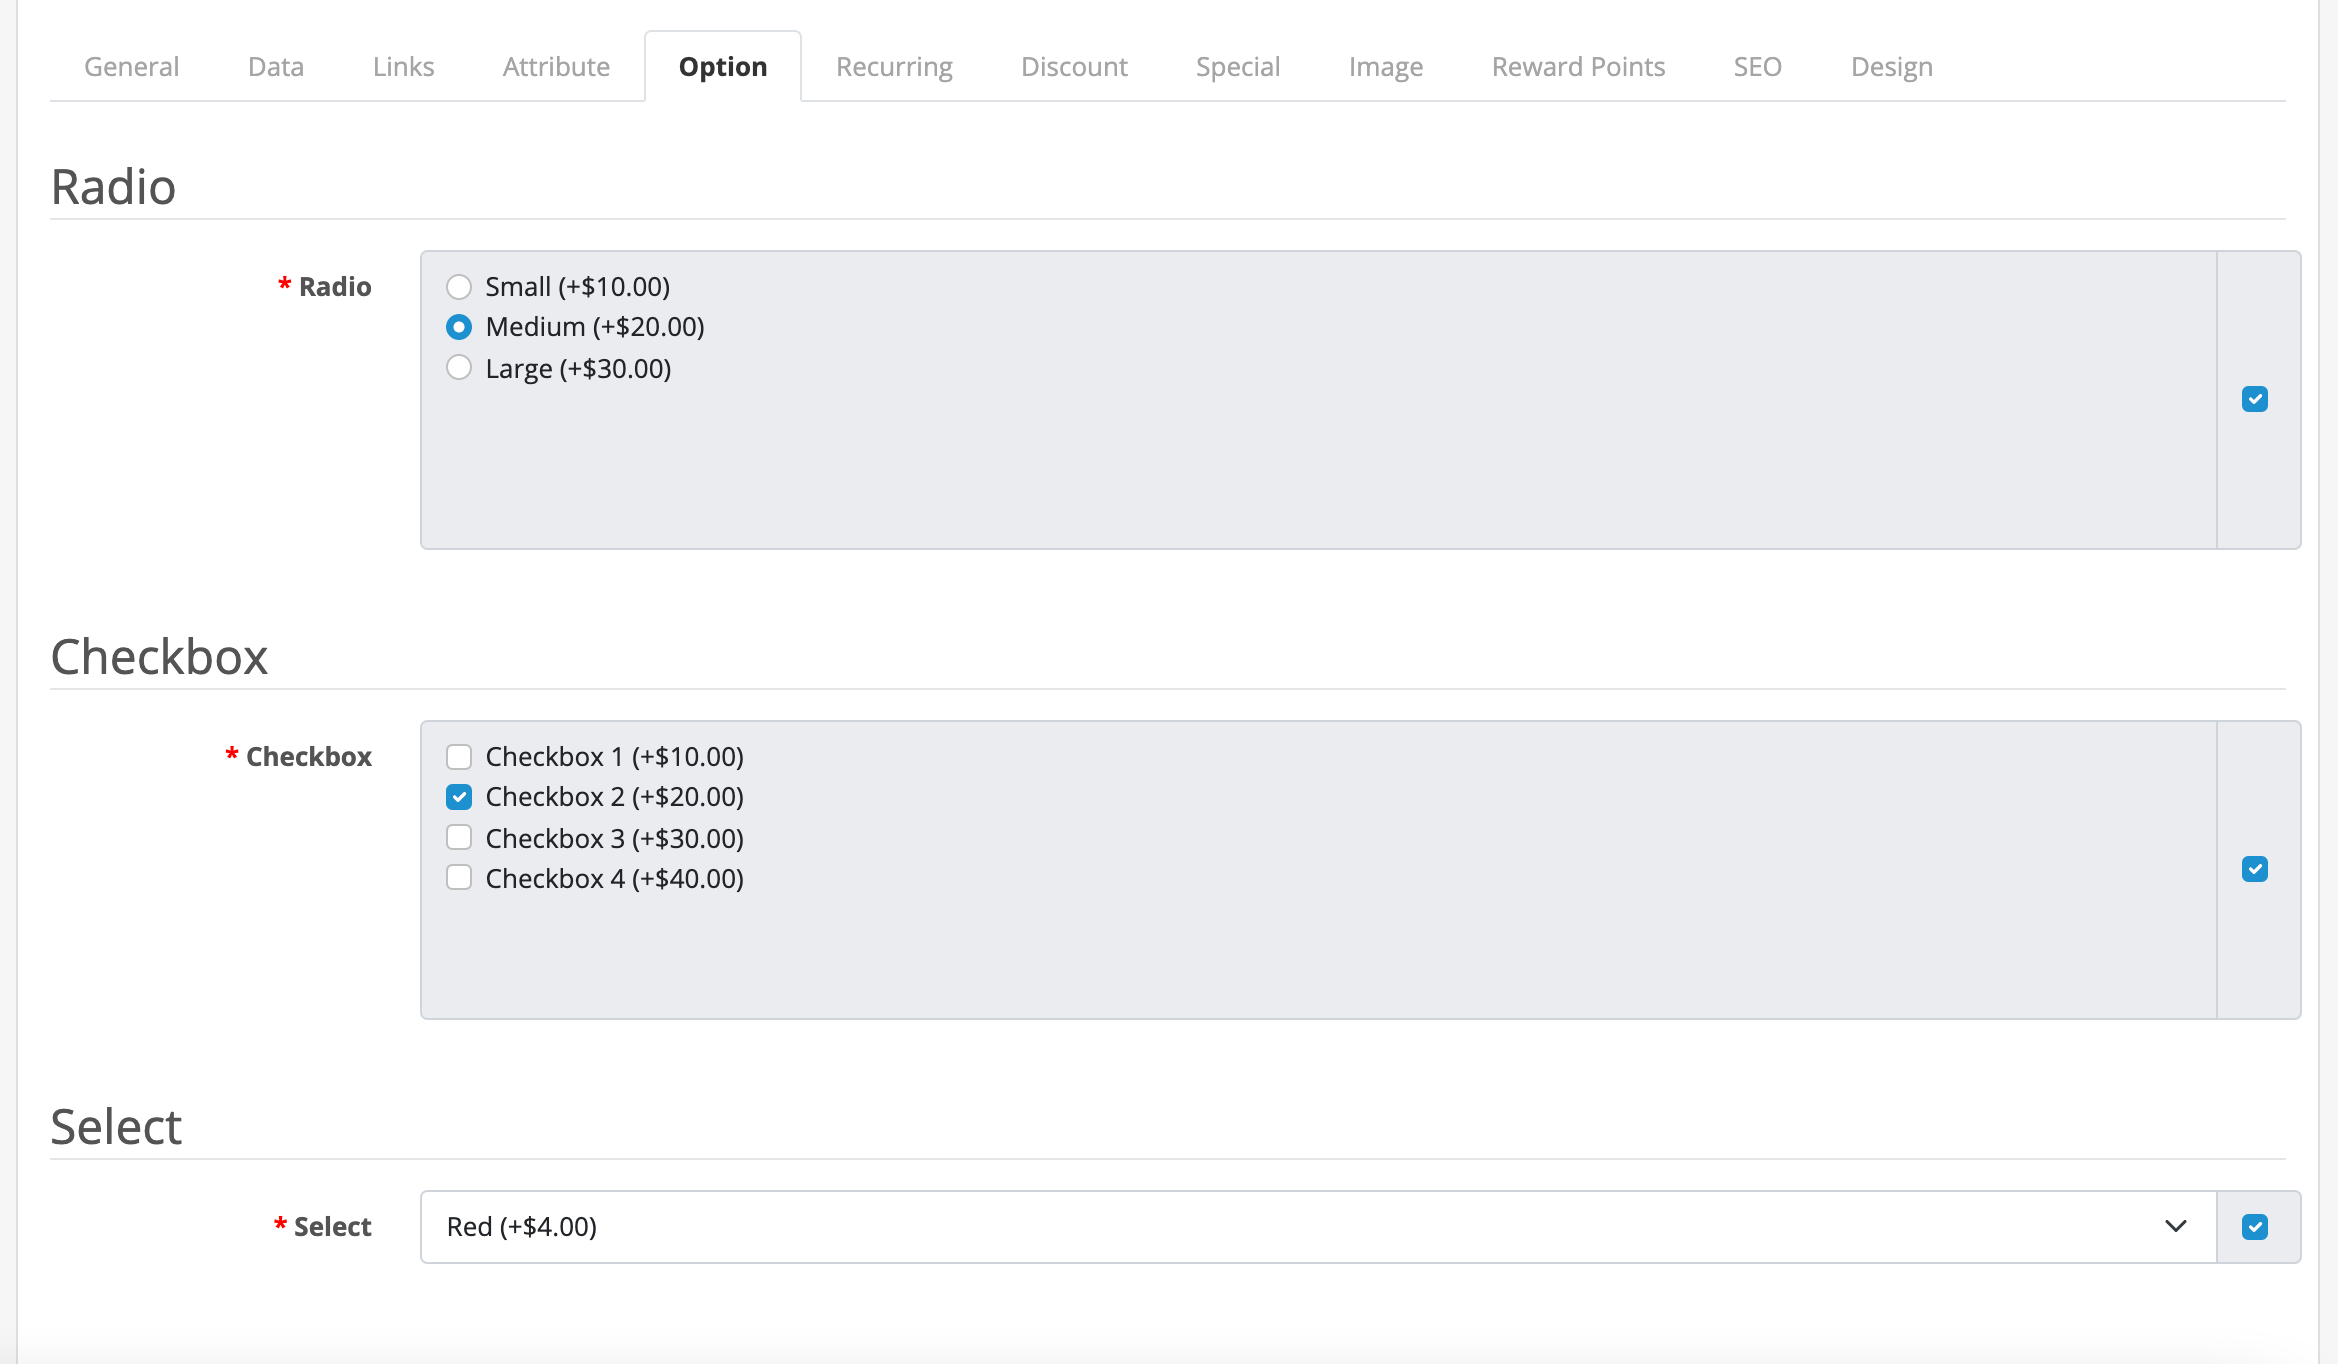Tick Checkbox 3 (+$30.00)
This screenshot has width=2338, height=1364.
(459, 837)
